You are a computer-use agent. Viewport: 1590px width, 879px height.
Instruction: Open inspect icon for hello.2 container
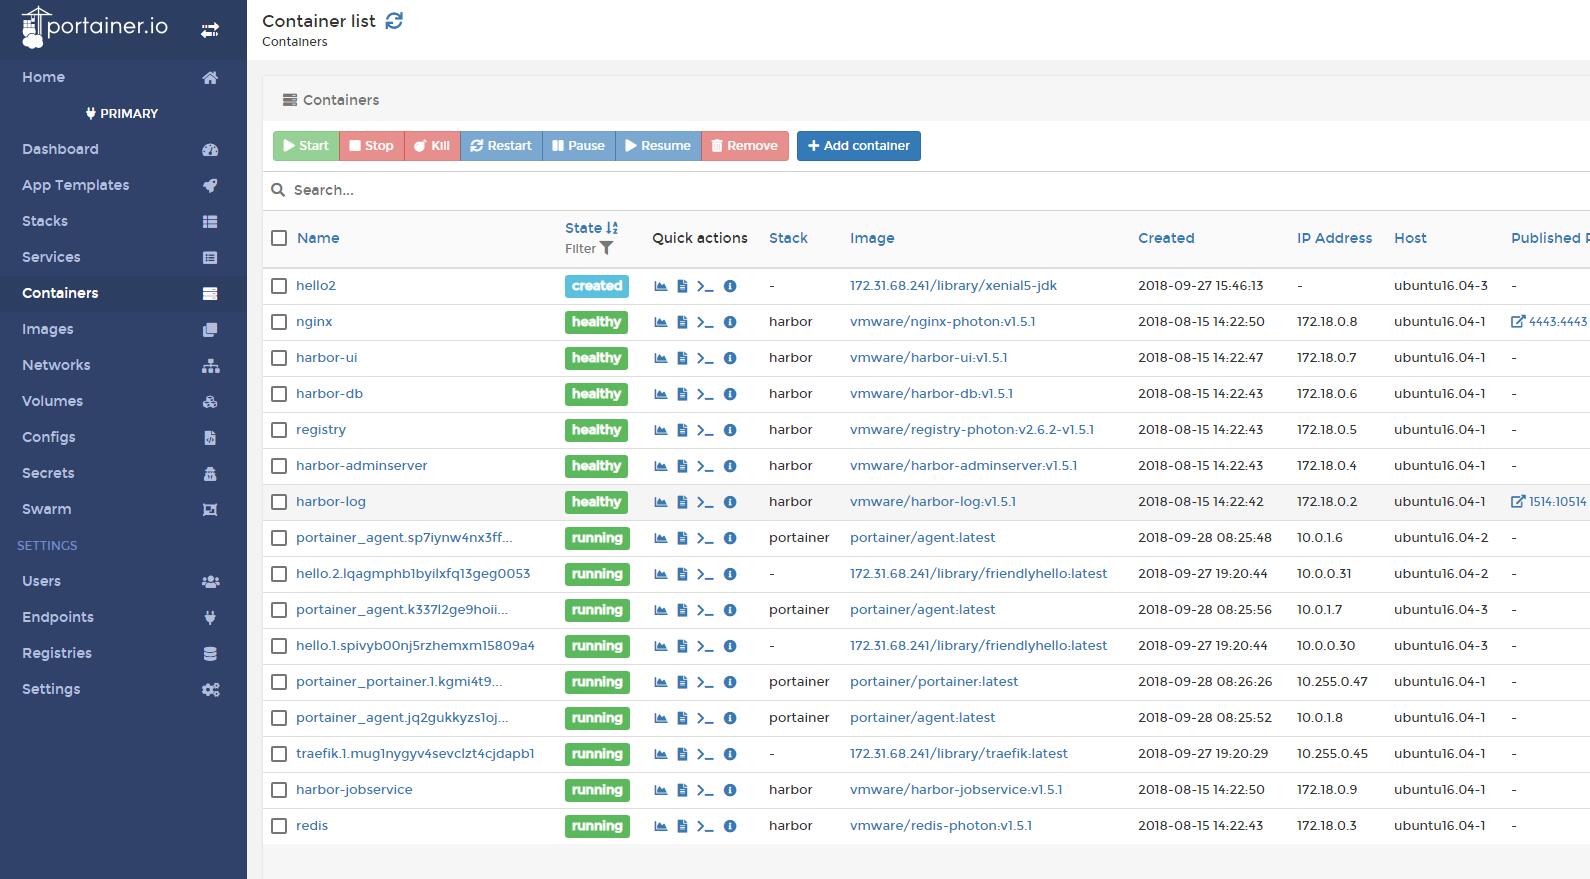click(730, 574)
